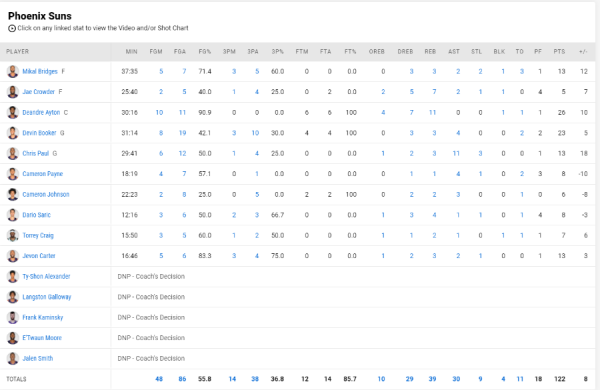
Task: Click the MIN column header
Action: coord(131,51)
